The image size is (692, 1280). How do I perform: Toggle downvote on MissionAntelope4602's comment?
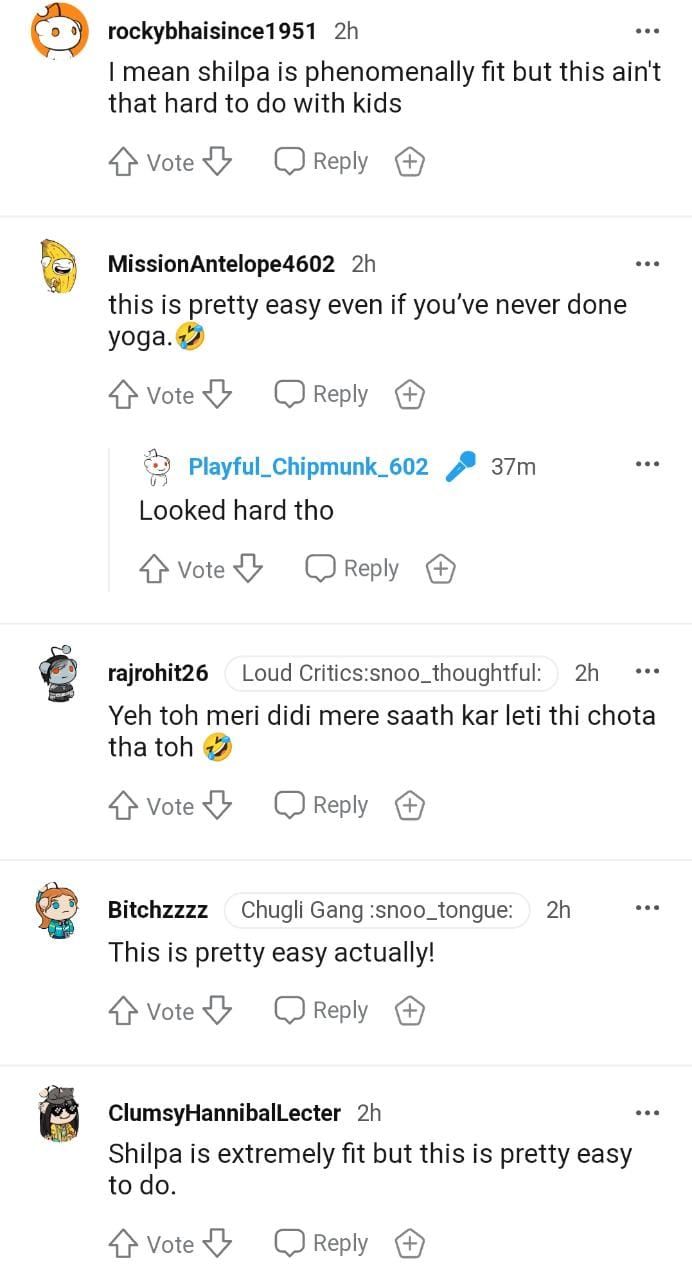[x=217, y=395]
